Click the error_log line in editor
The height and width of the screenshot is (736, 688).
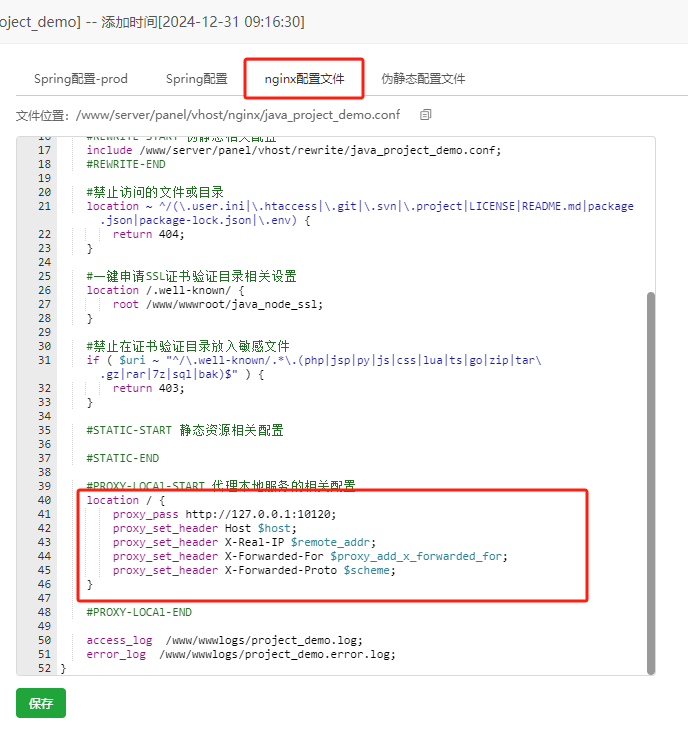click(240, 654)
